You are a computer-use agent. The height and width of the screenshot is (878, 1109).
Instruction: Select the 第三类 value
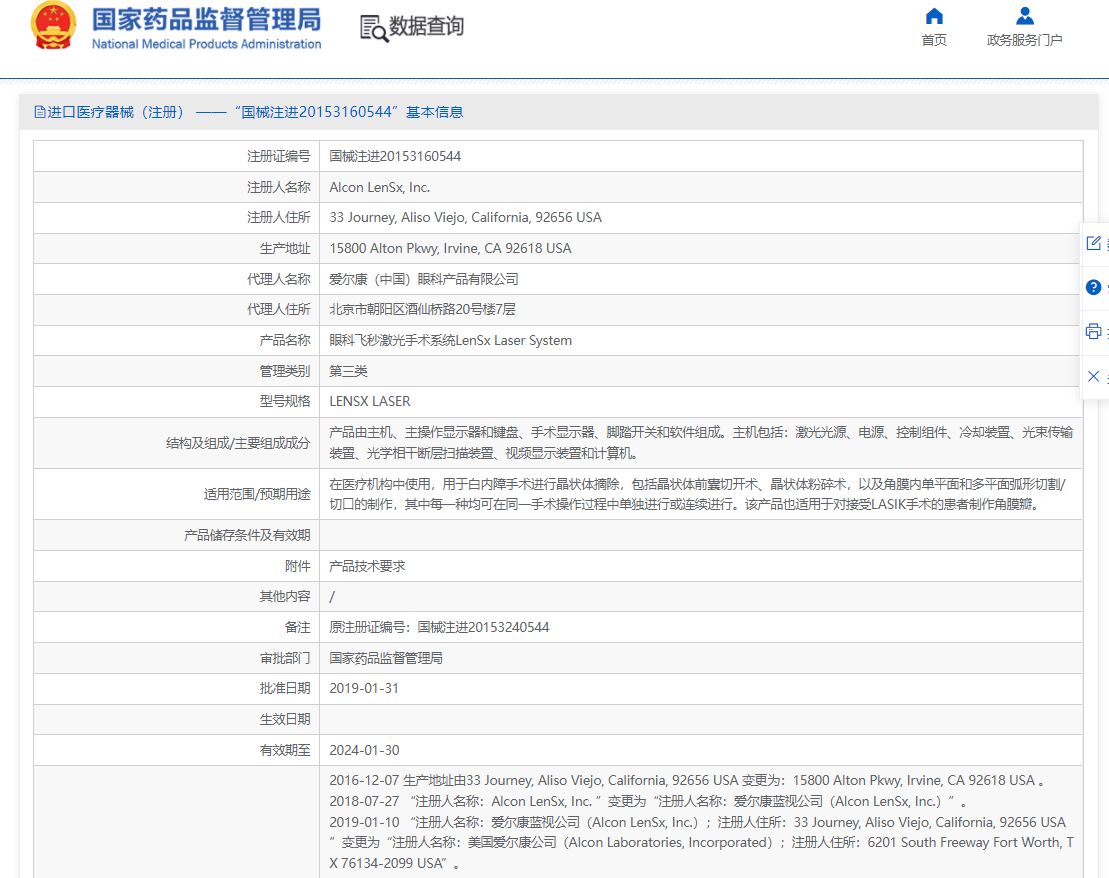tap(349, 371)
